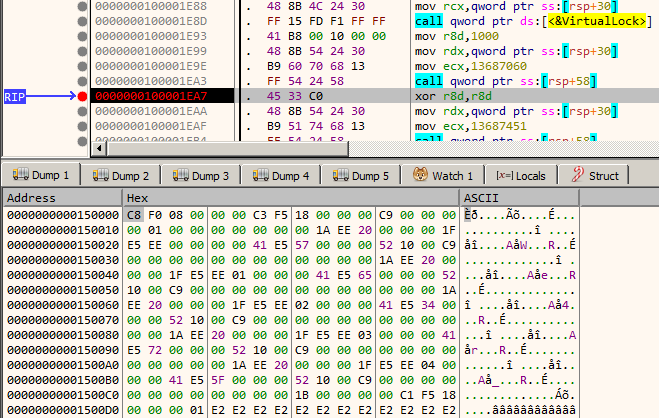Select instruction mov ecx,13687060
Viewport: 659px width, 418px height.
click(x=471, y=66)
